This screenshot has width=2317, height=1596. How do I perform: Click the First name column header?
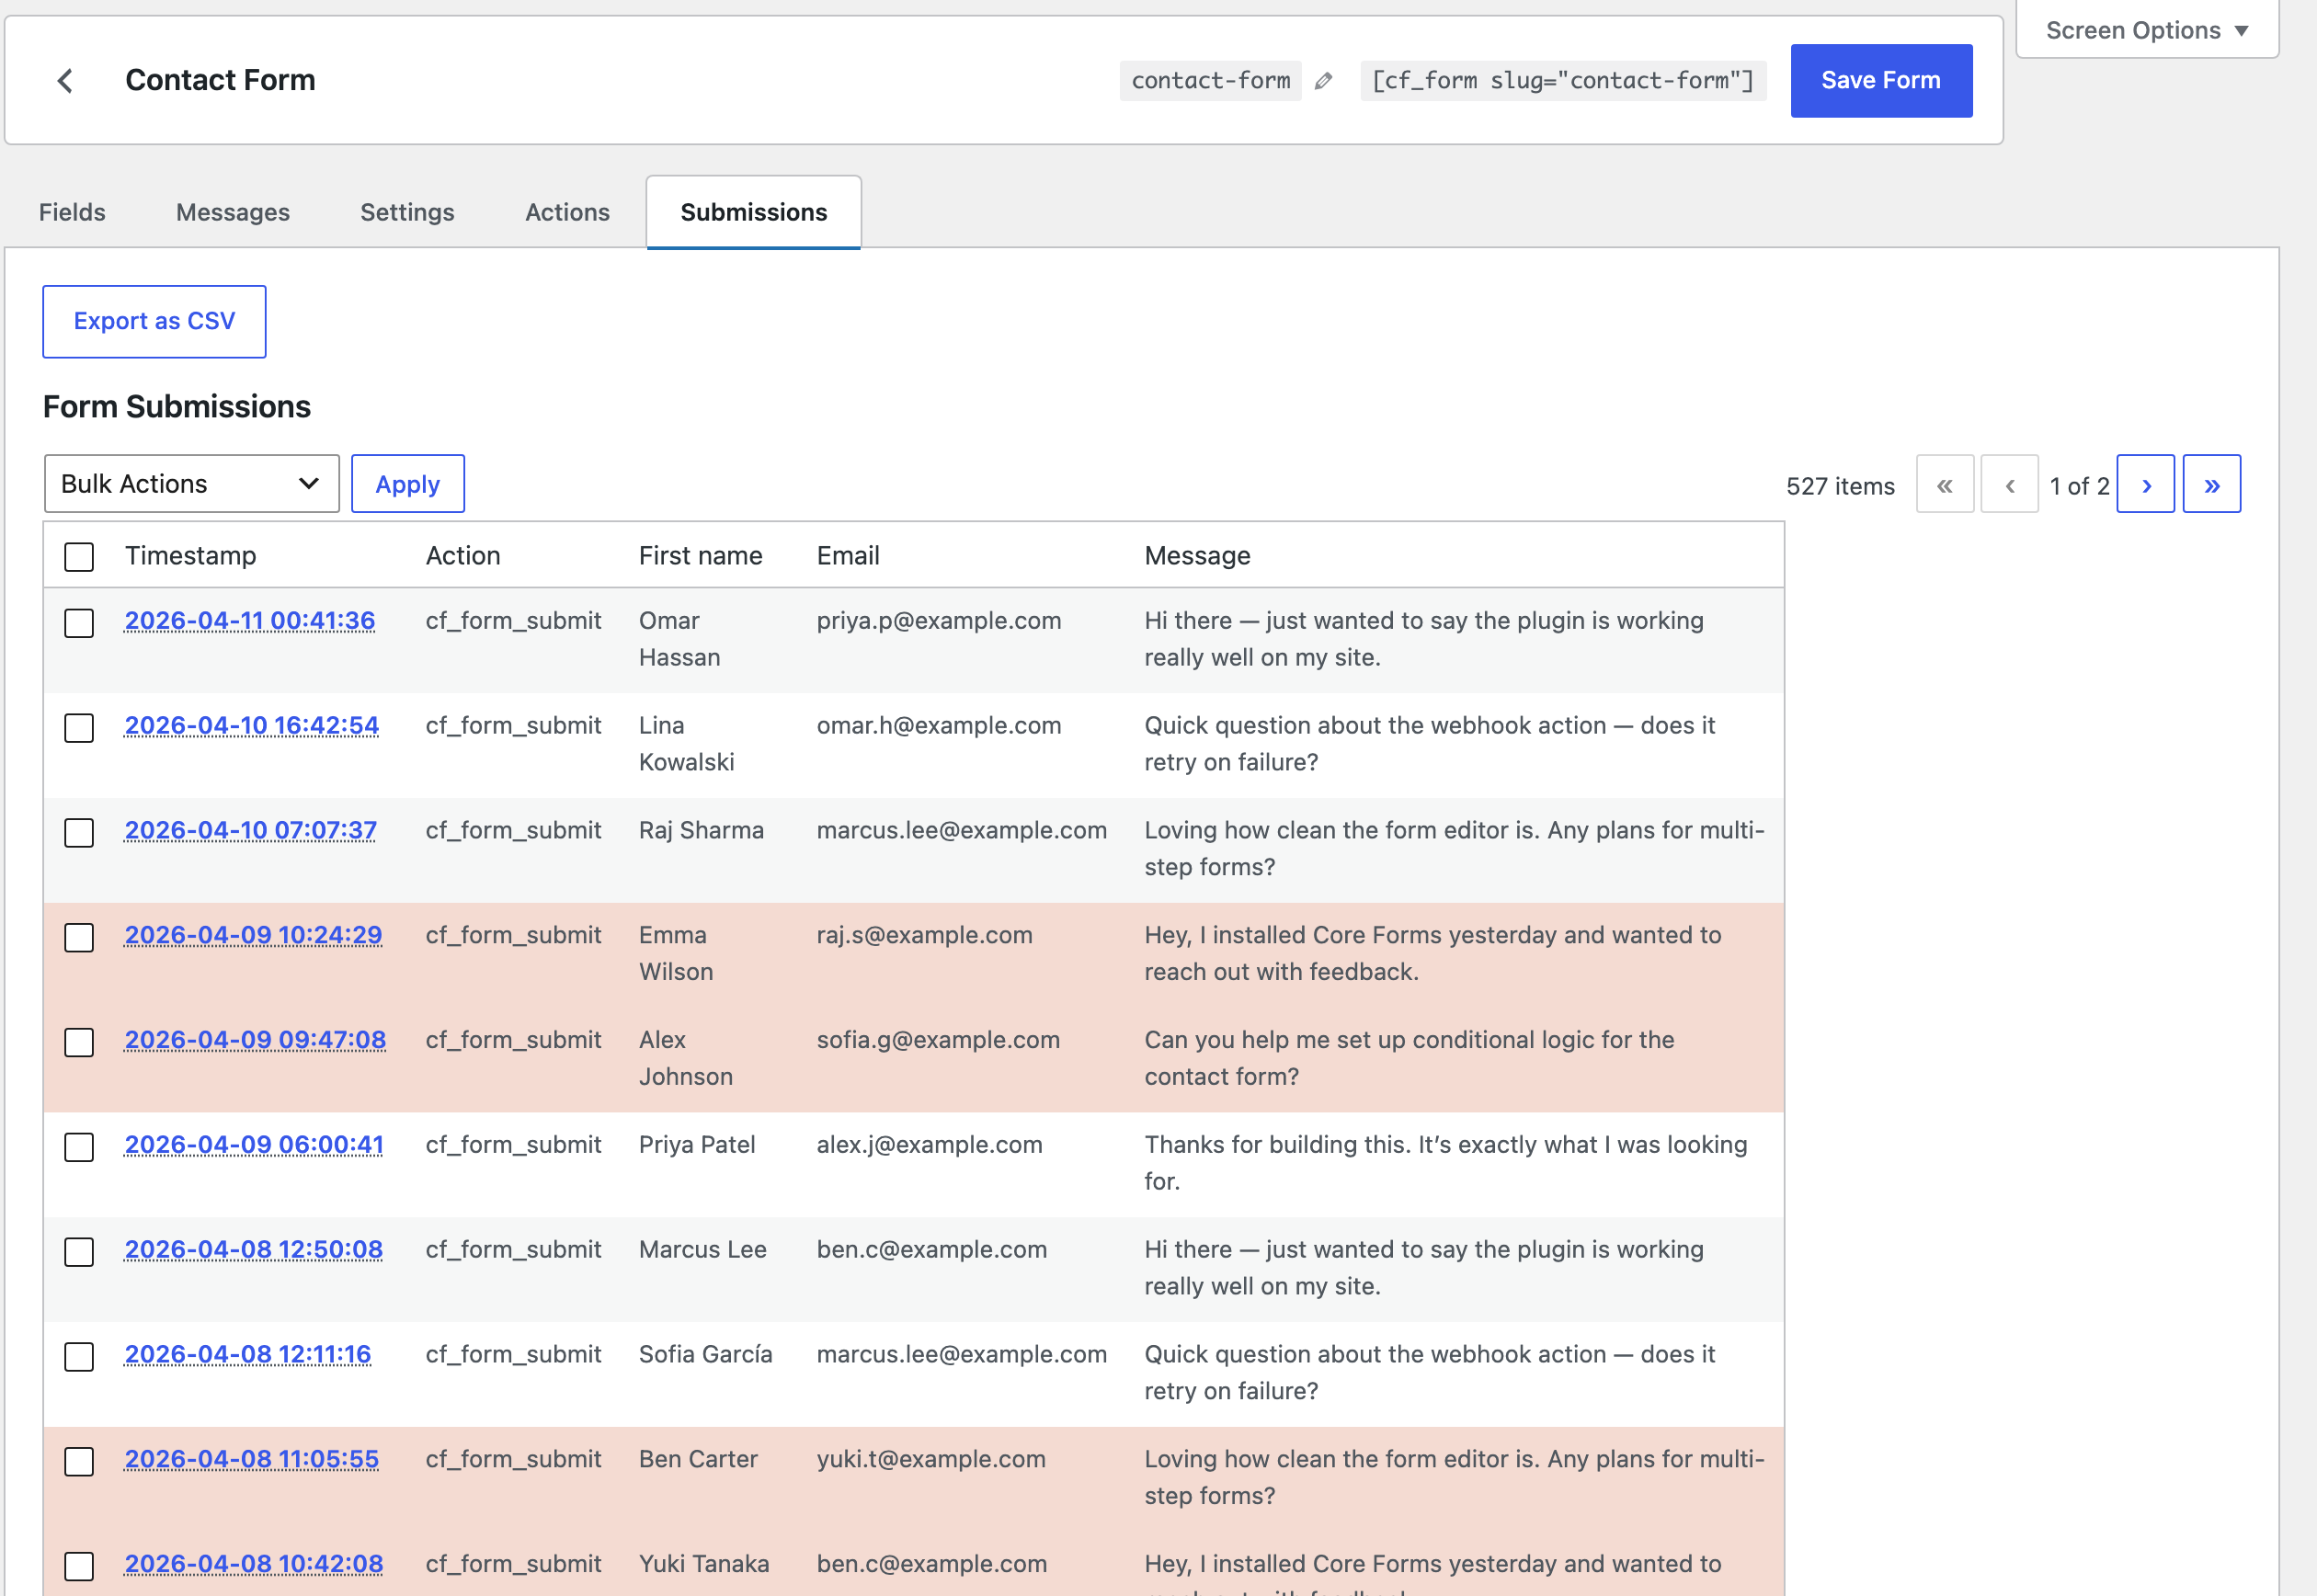click(701, 556)
